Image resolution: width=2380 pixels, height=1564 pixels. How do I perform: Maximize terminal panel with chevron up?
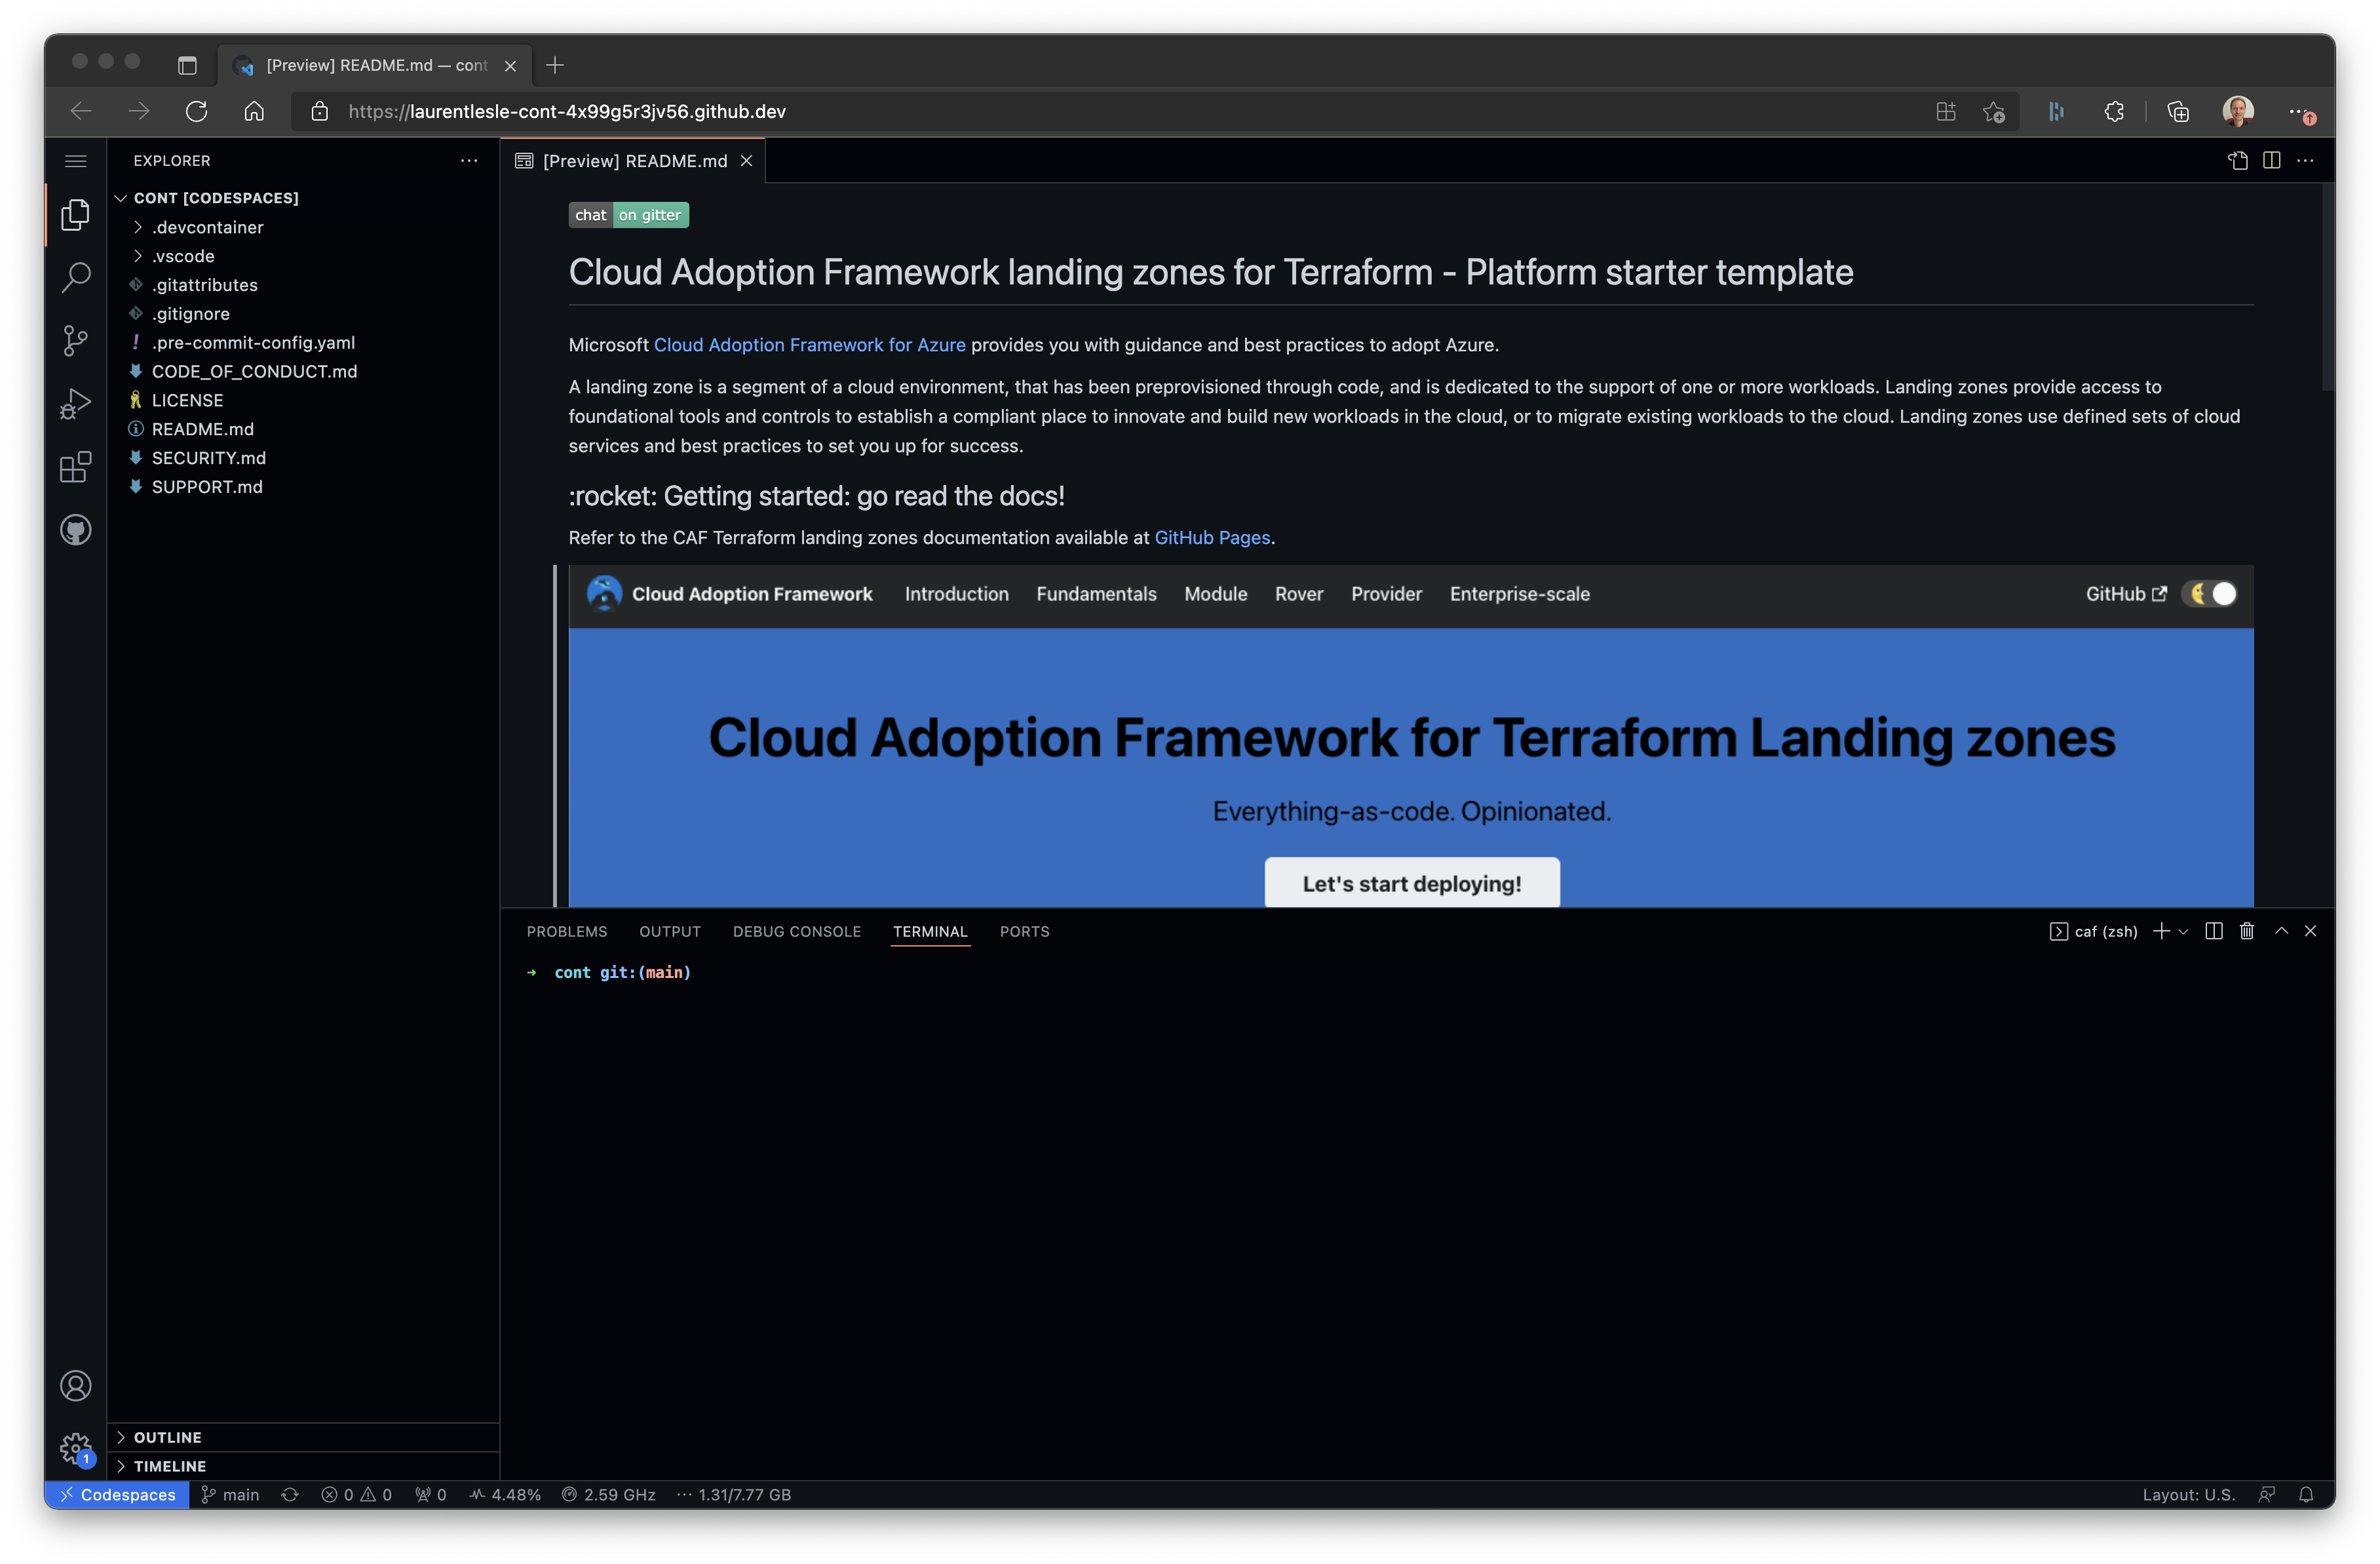(x=2281, y=931)
